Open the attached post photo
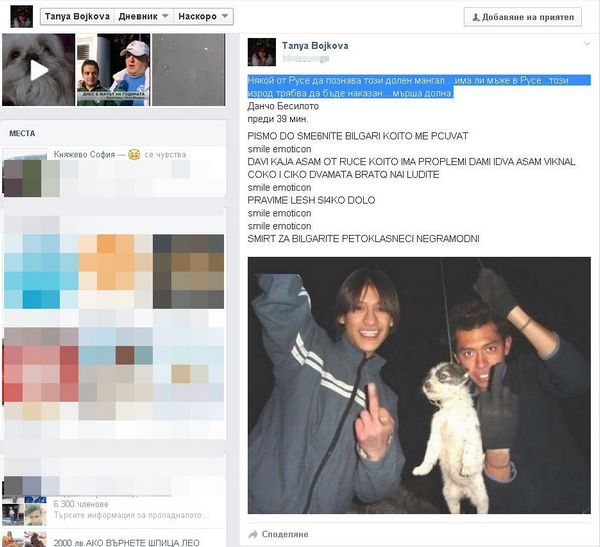Image resolution: width=600 pixels, height=547 pixels. coord(418,386)
